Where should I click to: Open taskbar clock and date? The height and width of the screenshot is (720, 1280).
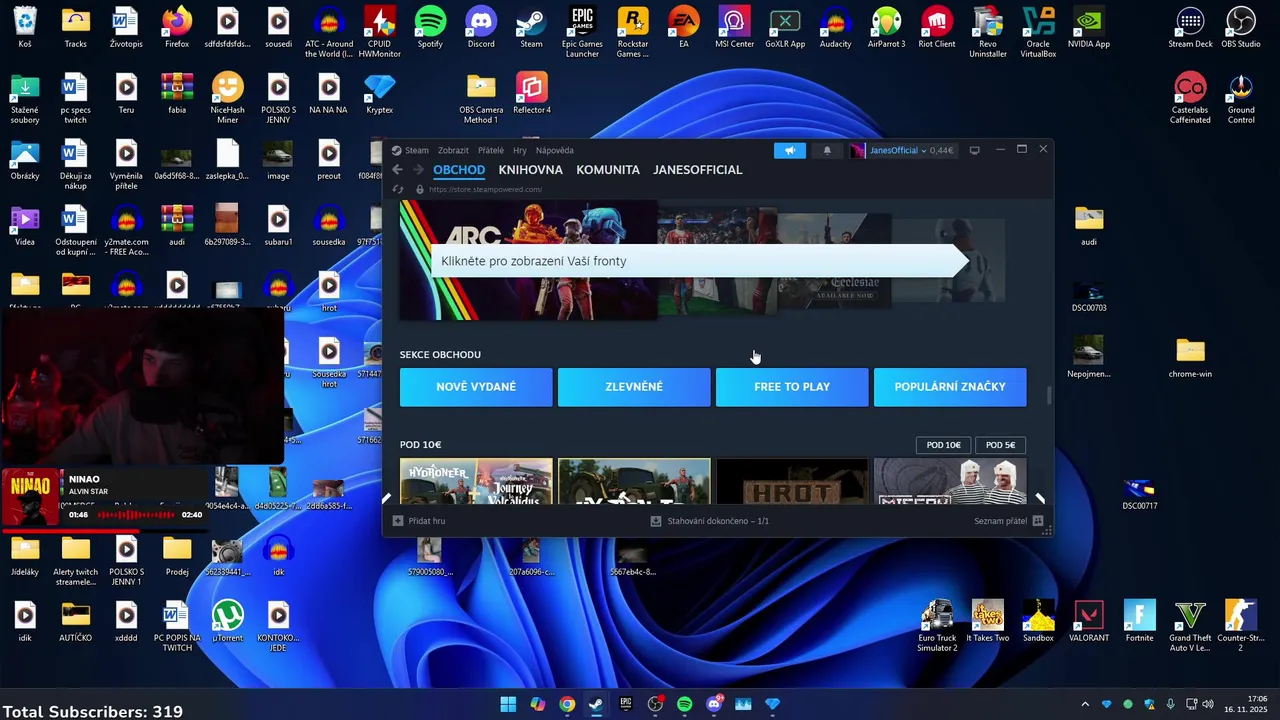click(x=1246, y=704)
